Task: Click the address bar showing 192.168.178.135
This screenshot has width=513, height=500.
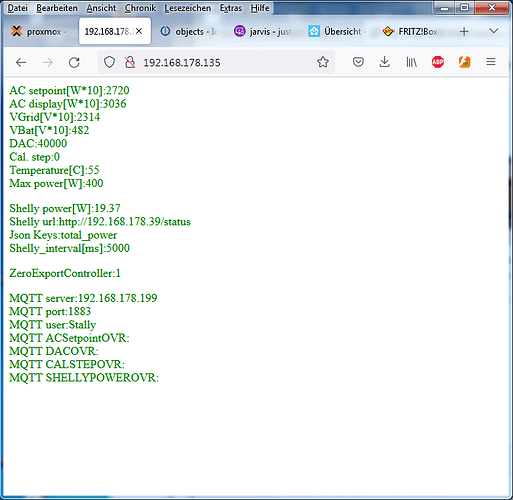Action: pos(217,62)
